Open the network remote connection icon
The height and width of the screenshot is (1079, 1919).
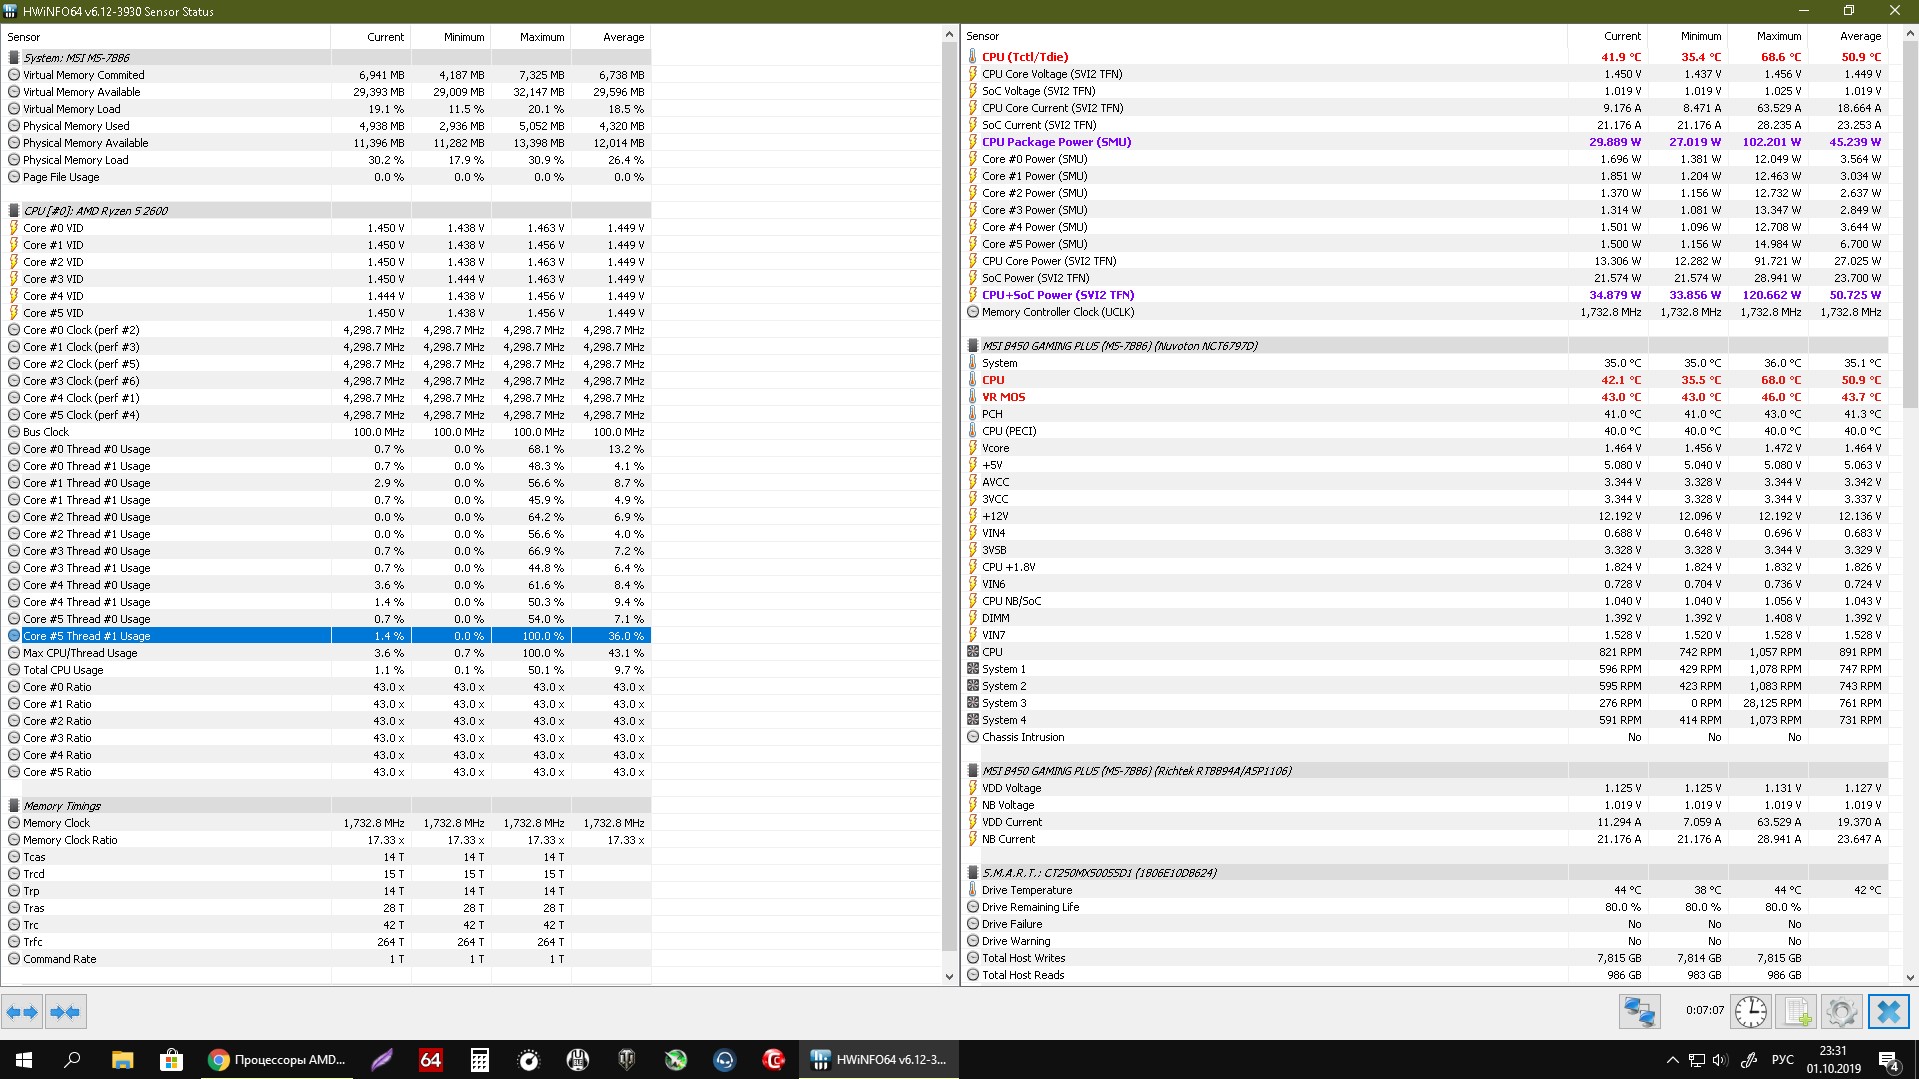[x=1640, y=1012]
